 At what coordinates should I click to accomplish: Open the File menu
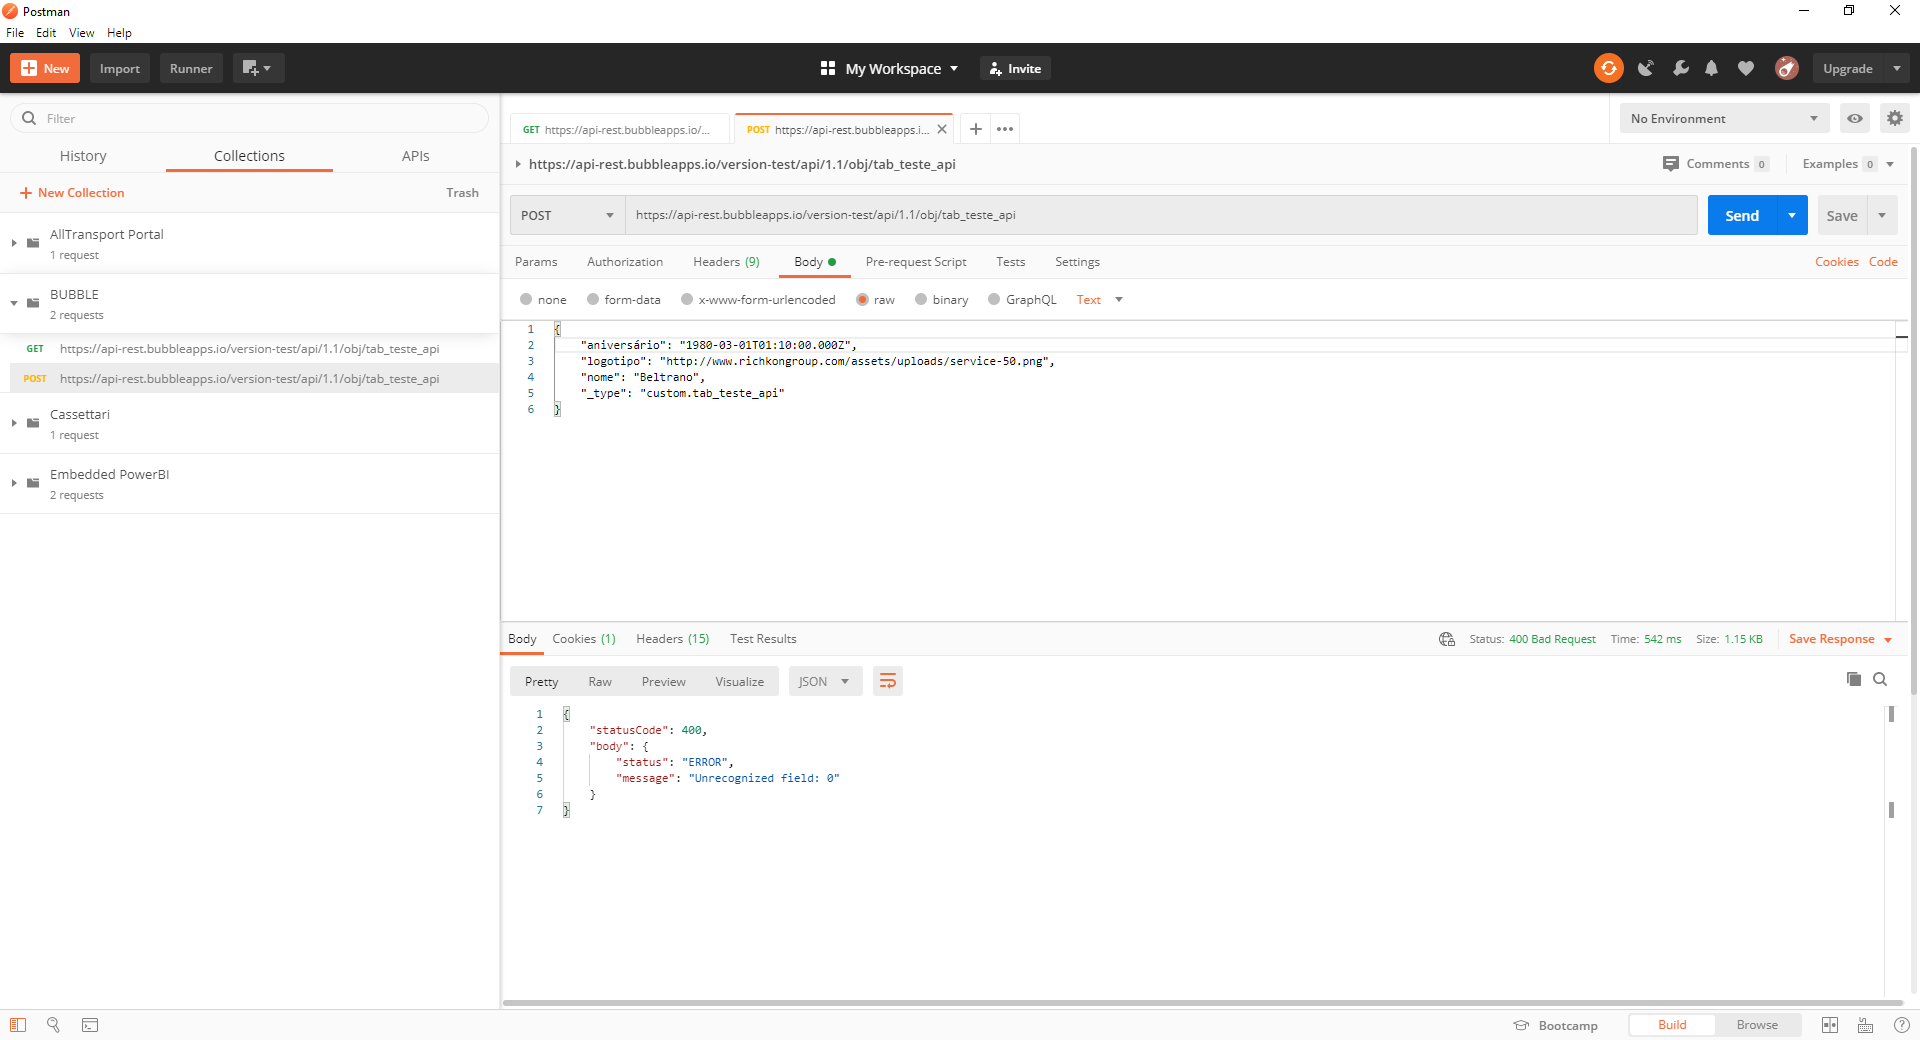[15, 33]
